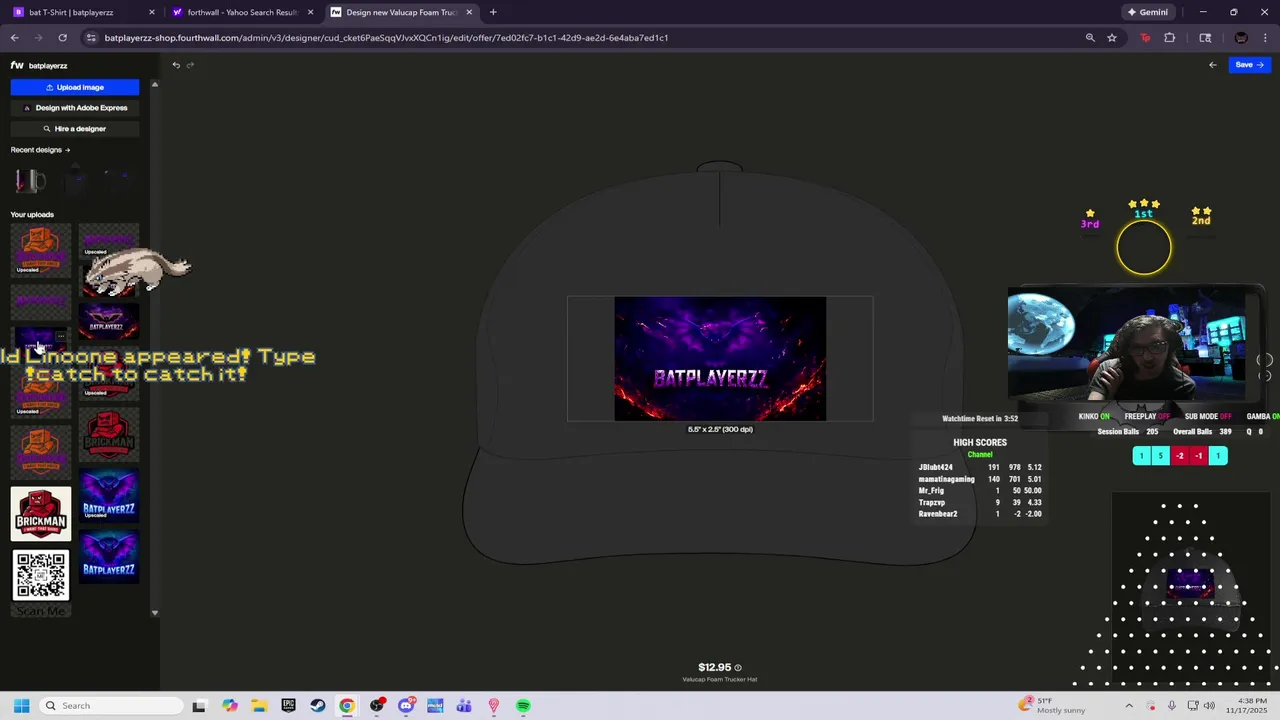
Task: Focus the address bar URL
Action: [386, 38]
